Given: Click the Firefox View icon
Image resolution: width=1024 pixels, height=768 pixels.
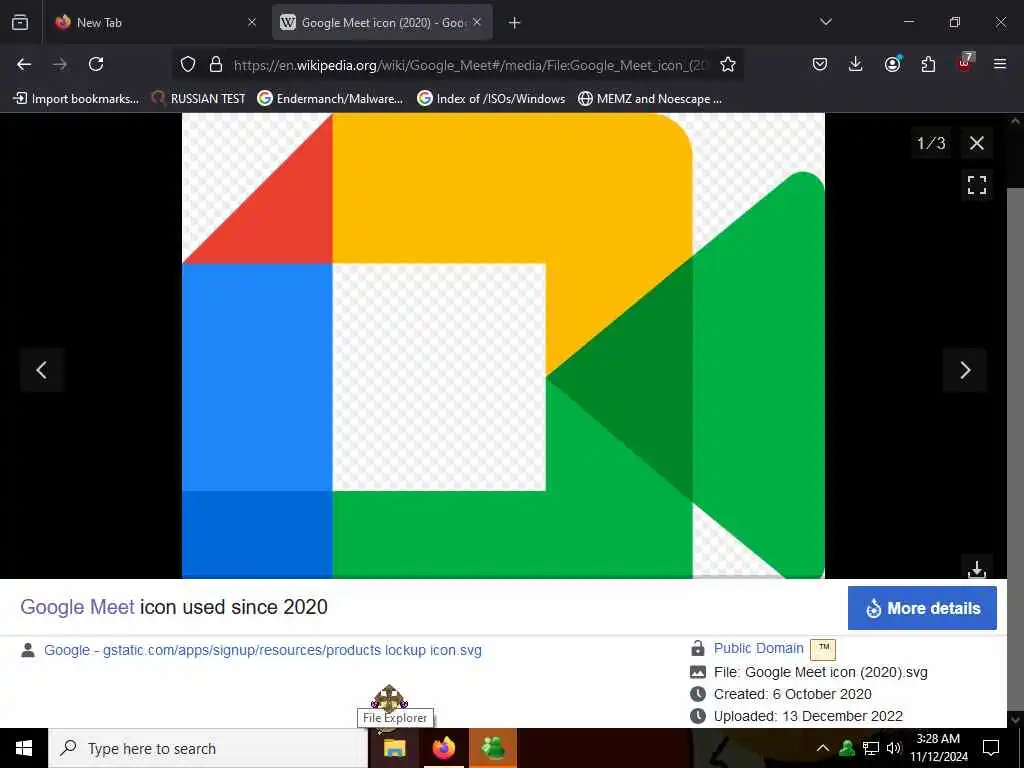Looking at the screenshot, I should [20, 22].
